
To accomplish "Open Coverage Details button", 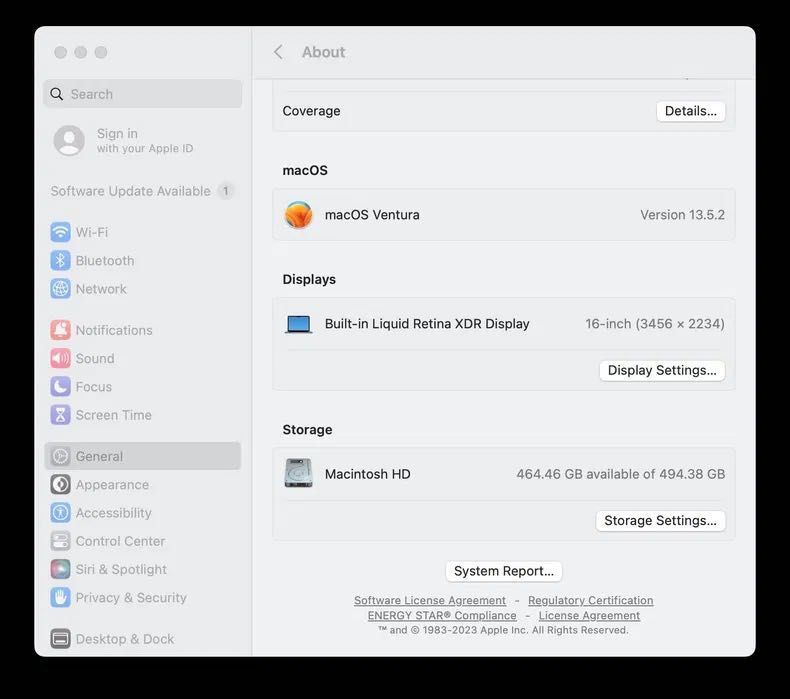I will point(691,111).
